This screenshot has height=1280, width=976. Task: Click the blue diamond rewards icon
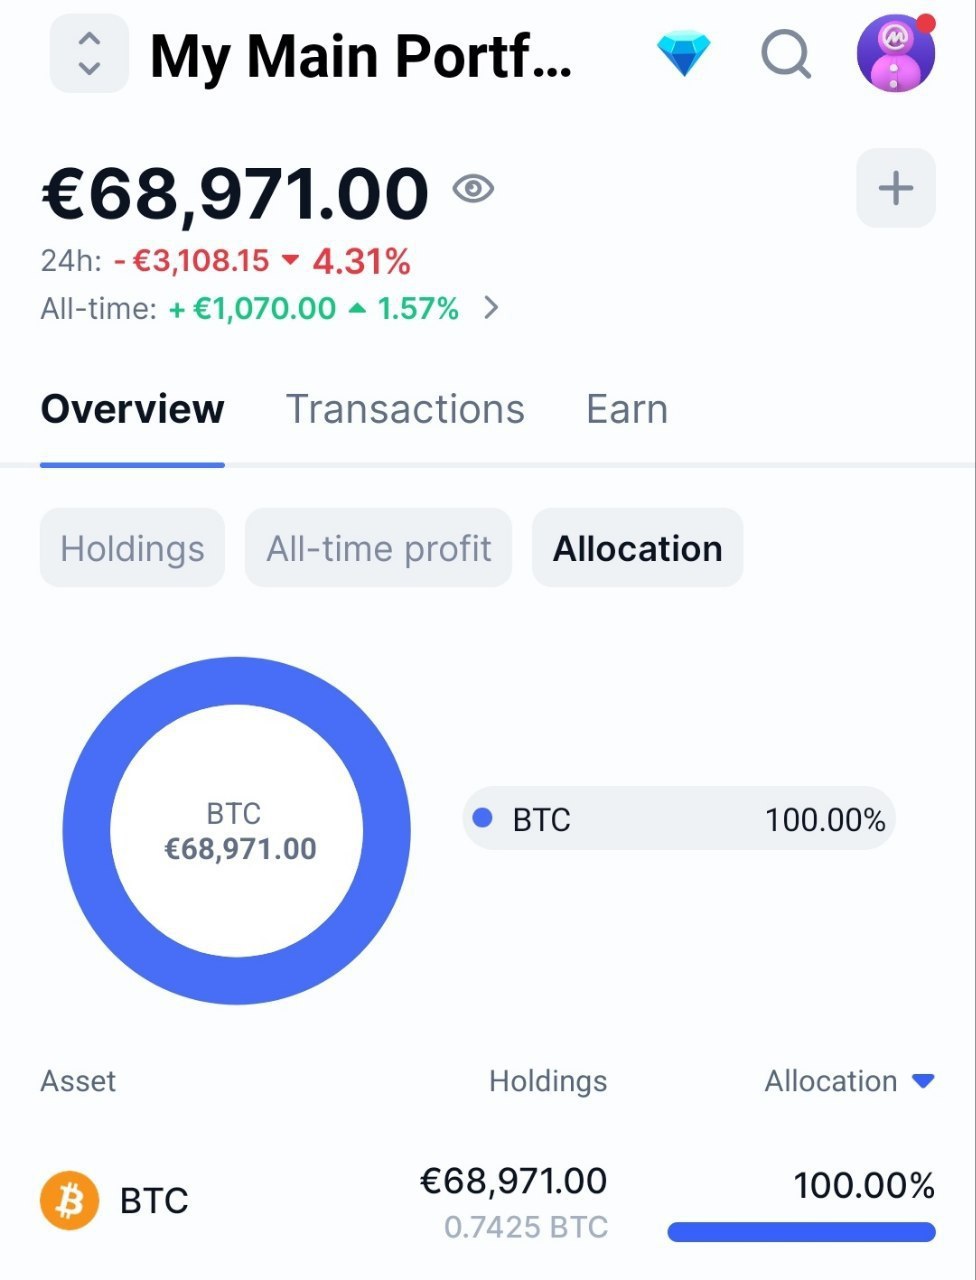pos(684,54)
